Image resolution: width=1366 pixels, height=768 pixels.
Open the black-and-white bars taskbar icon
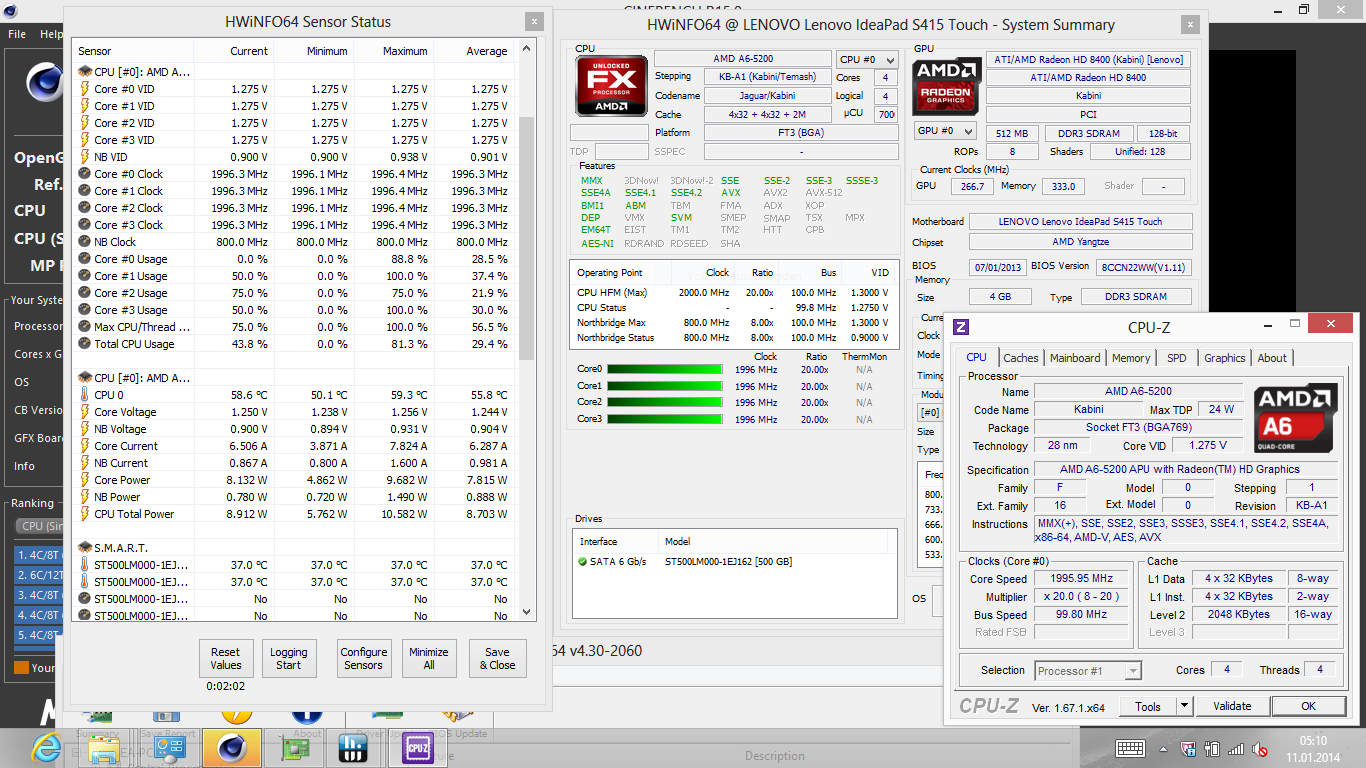pyautogui.click(x=354, y=747)
